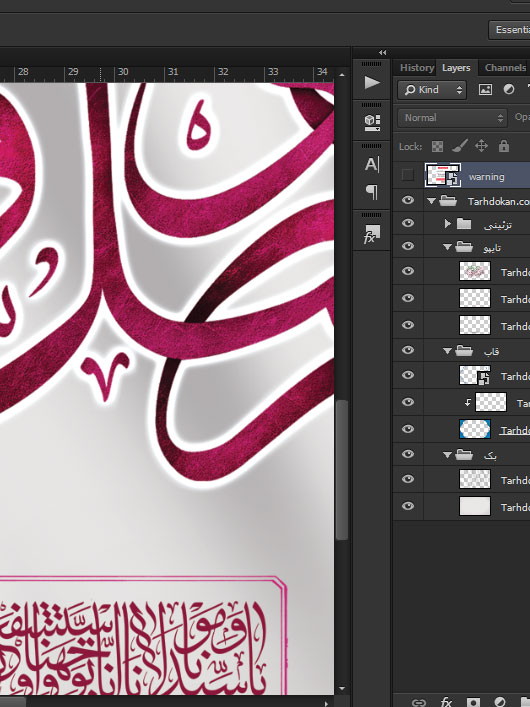Click canvas vertical scrollbar thumb

(342, 469)
